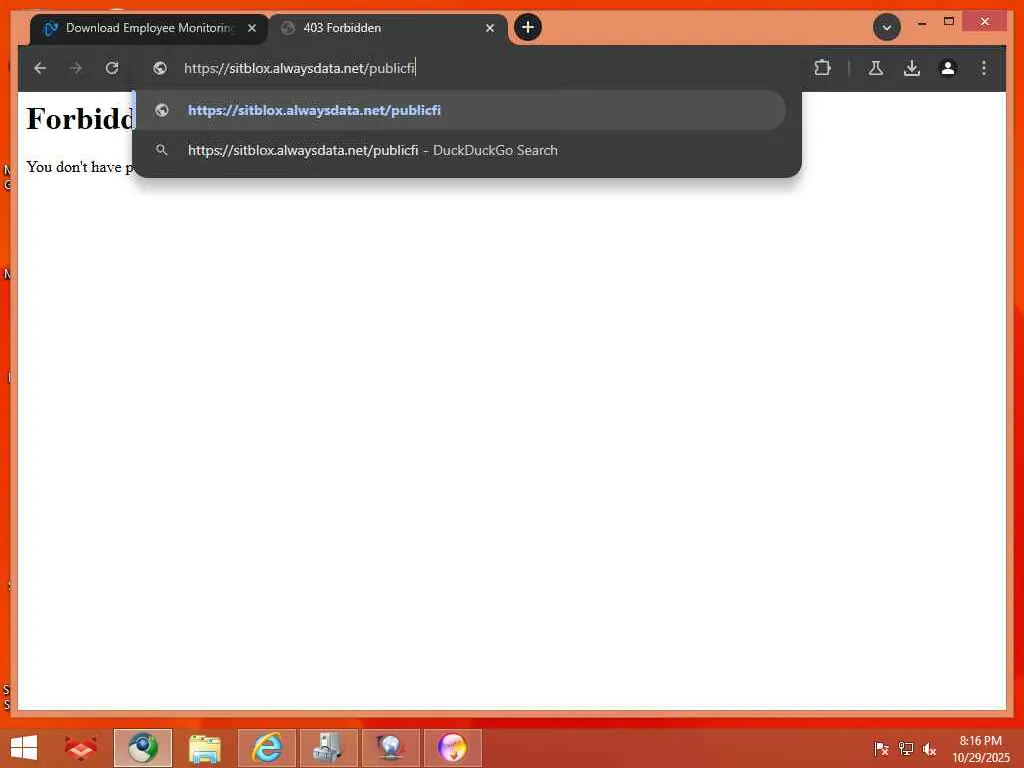The height and width of the screenshot is (768, 1024).
Task: Open a new tab
Action: [528, 27]
